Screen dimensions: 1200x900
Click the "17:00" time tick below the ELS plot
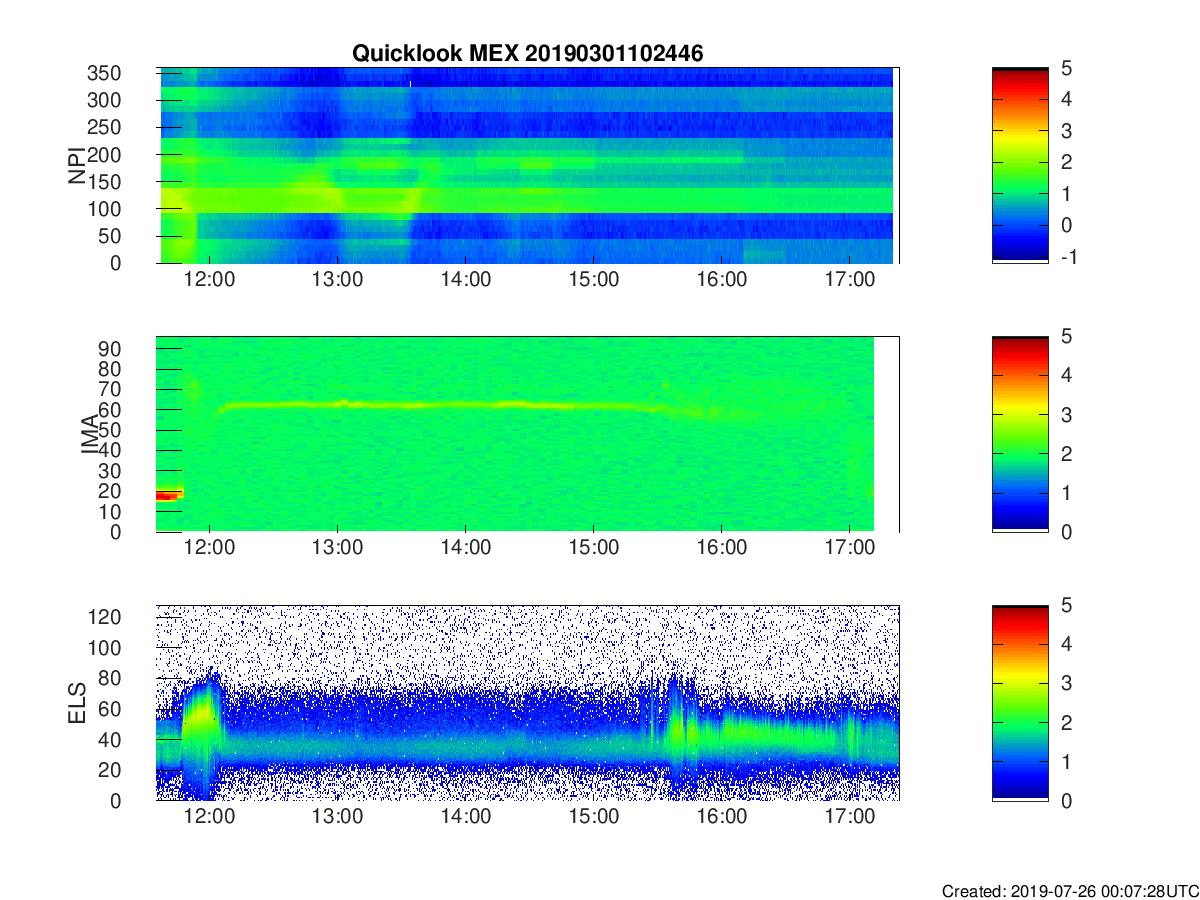848,817
